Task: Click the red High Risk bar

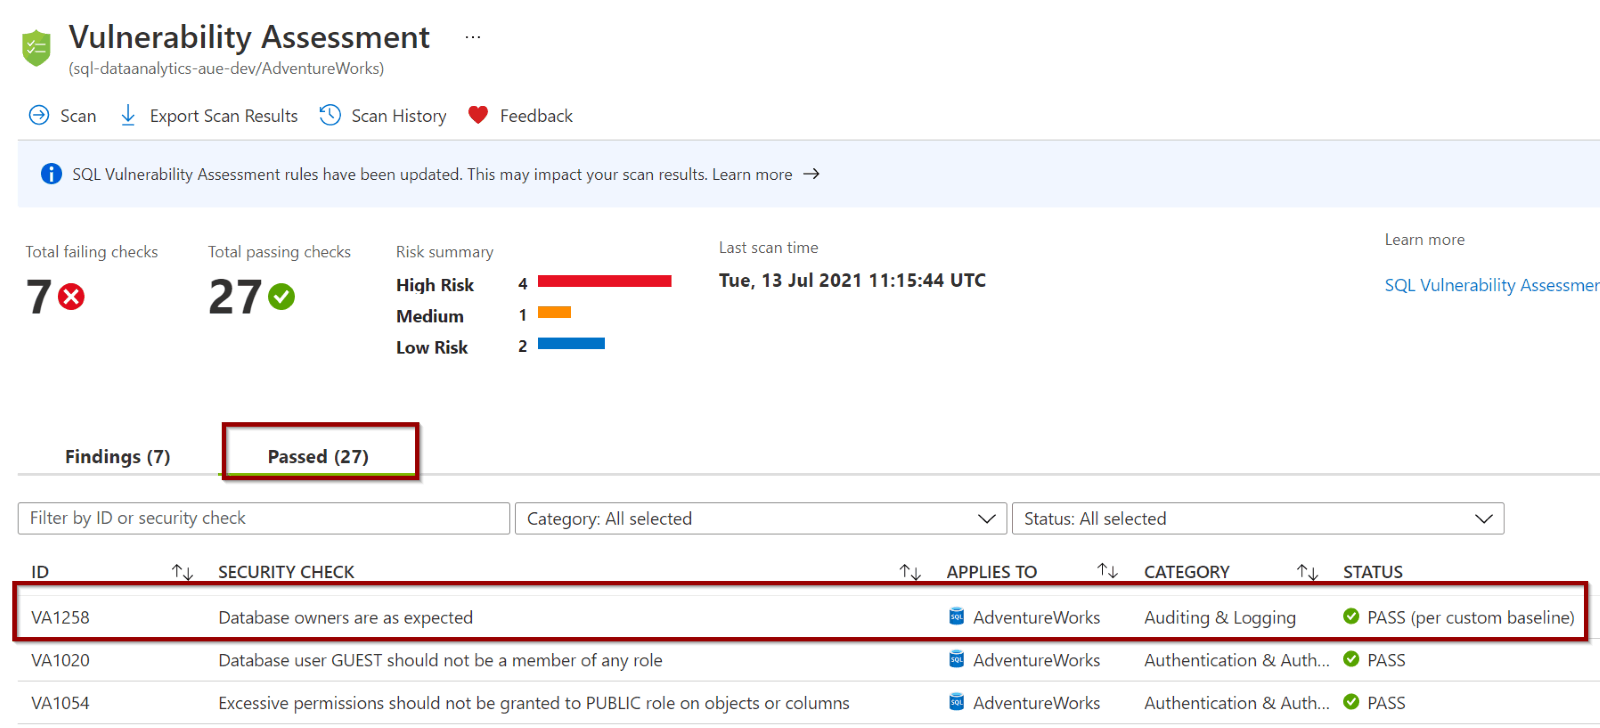Action: click(604, 281)
